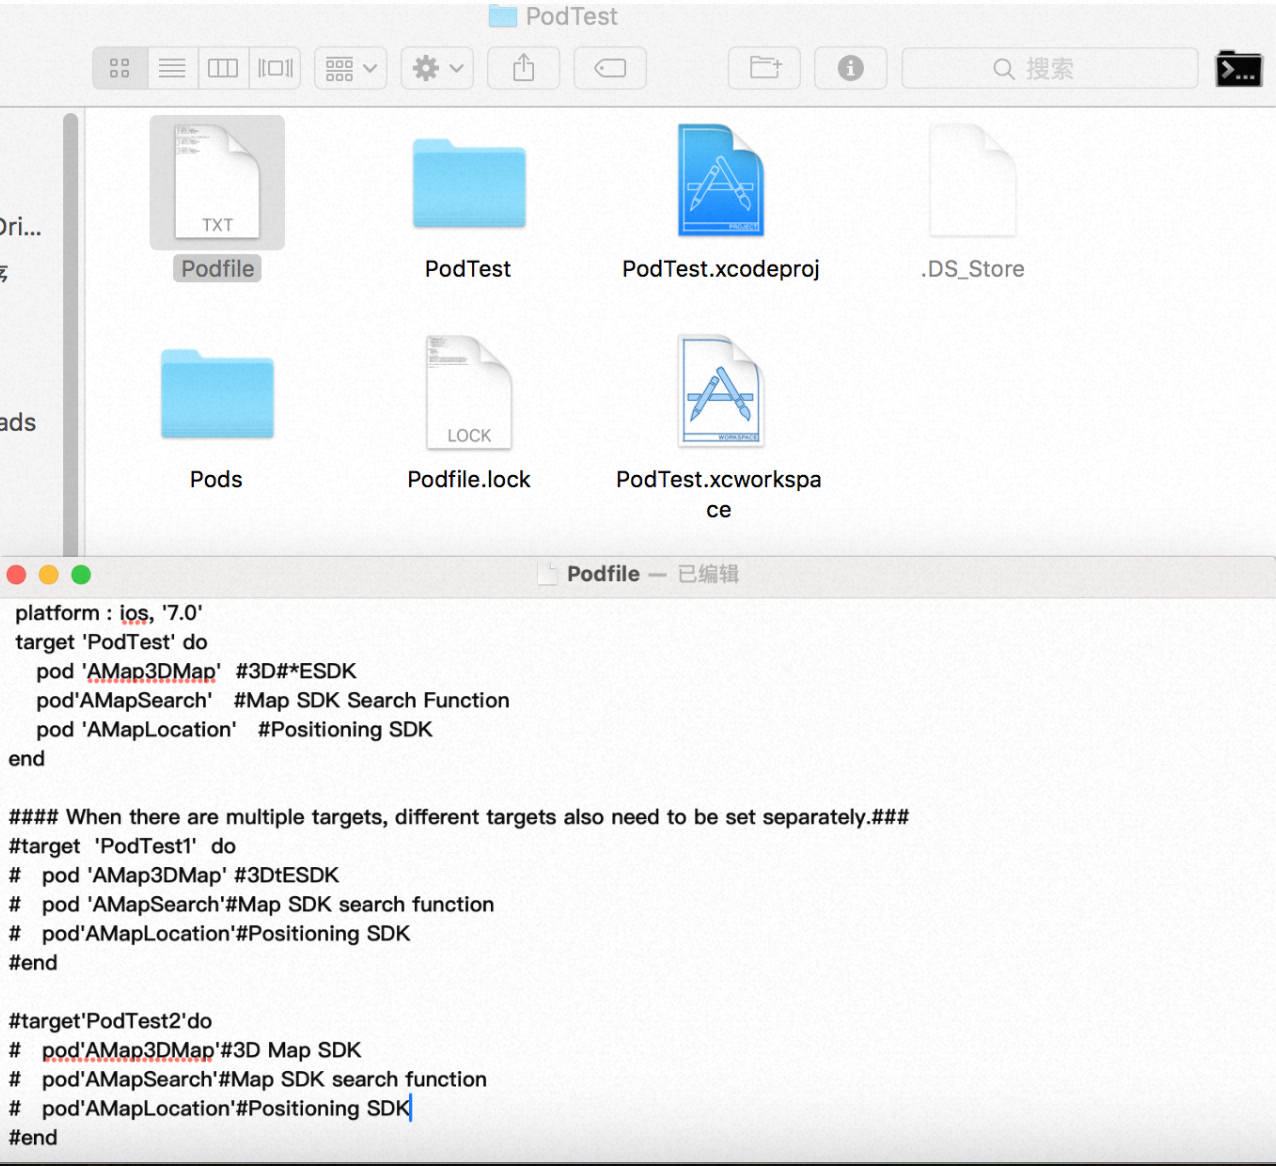Click the .DS_Store file name label
The width and height of the screenshot is (1276, 1166).
[973, 269]
